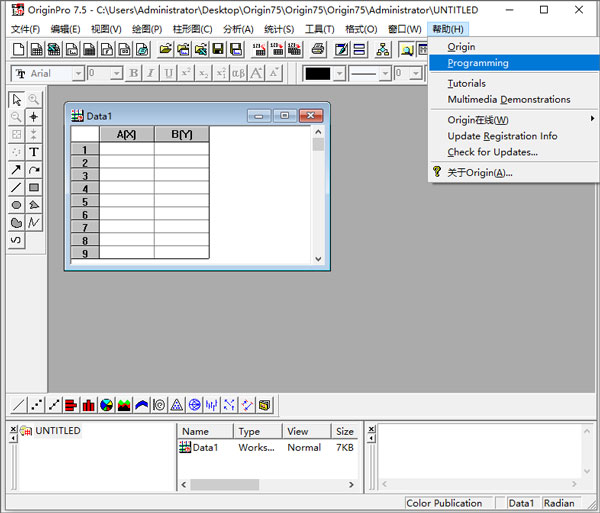Select the Curved Arrow tool
600x513 pixels.
pos(34,169)
